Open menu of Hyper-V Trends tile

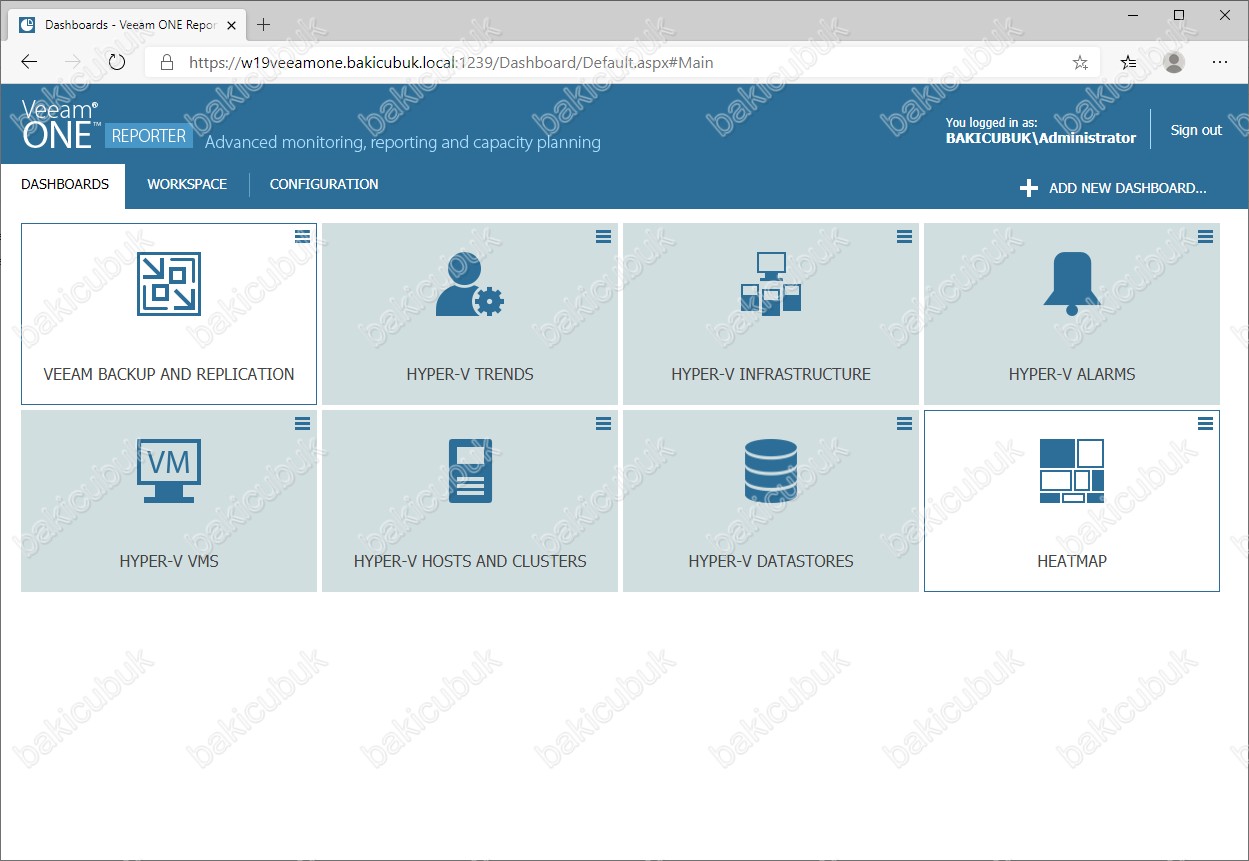coord(603,236)
